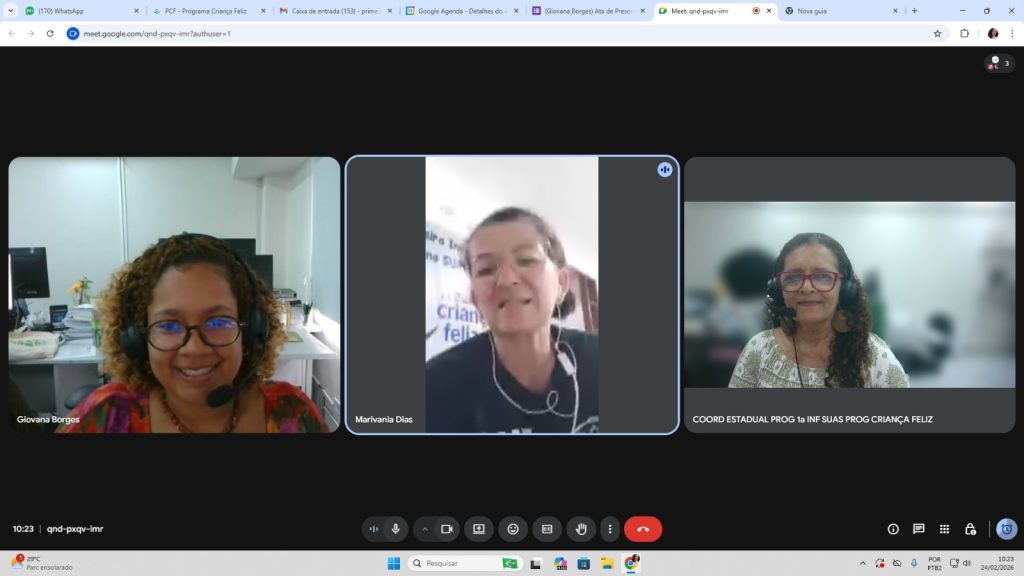The width and height of the screenshot is (1024, 576).
Task: Show the participants list badge
Action: pos(999,64)
